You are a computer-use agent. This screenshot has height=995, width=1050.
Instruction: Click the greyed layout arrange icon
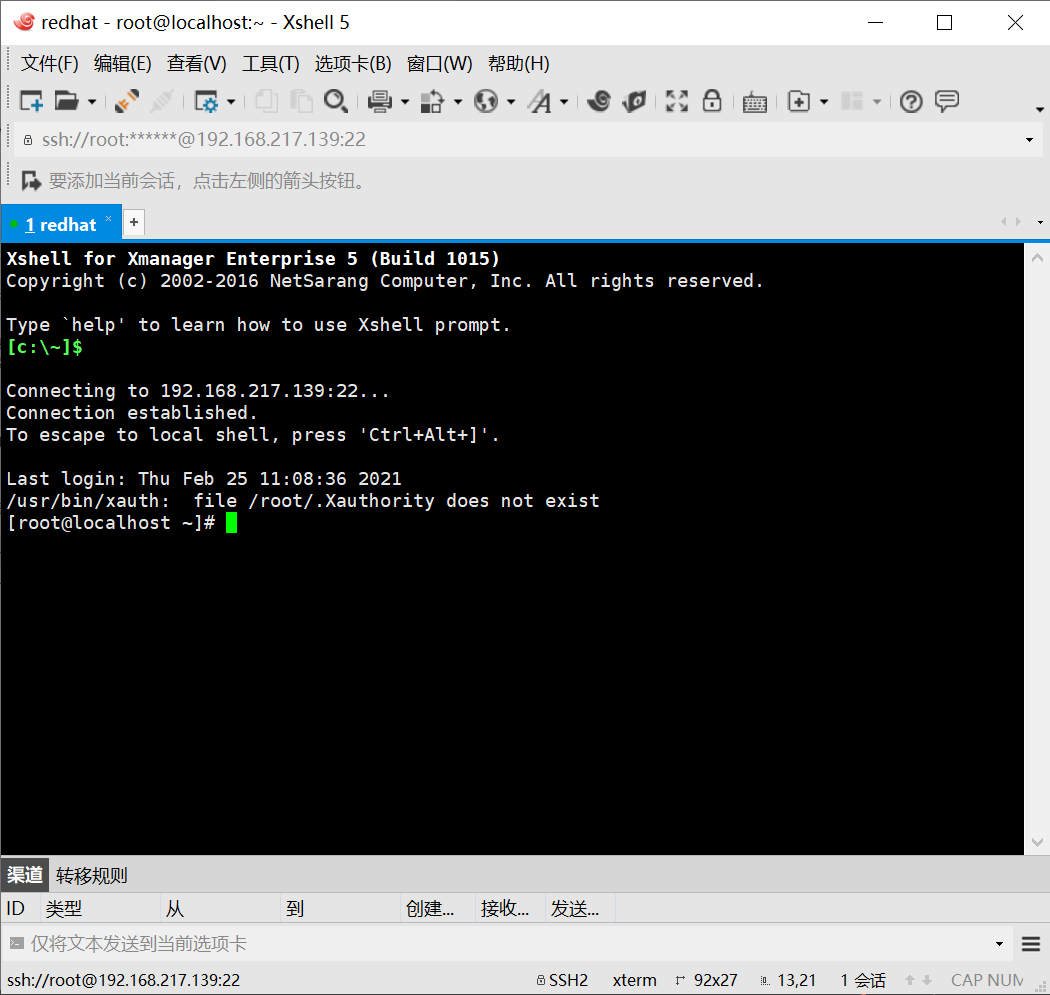click(852, 102)
